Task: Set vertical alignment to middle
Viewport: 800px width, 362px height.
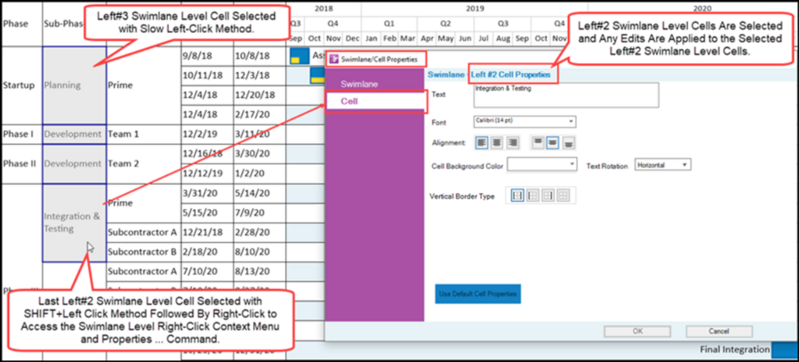Action: coord(553,143)
